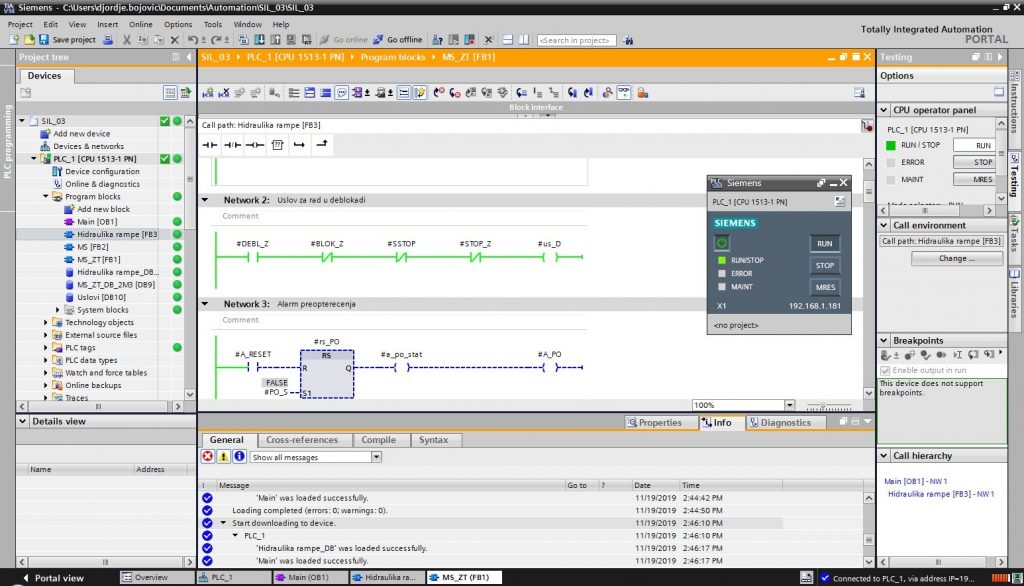Open the Online menu
Viewport: 1024px width, 586px height.
(139, 23)
